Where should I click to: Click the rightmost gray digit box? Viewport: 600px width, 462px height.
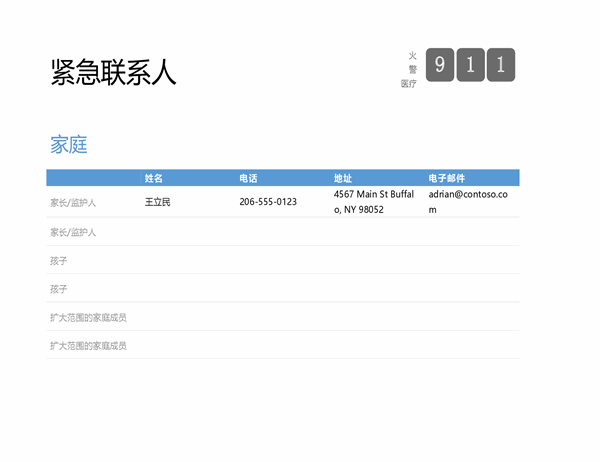coord(500,66)
